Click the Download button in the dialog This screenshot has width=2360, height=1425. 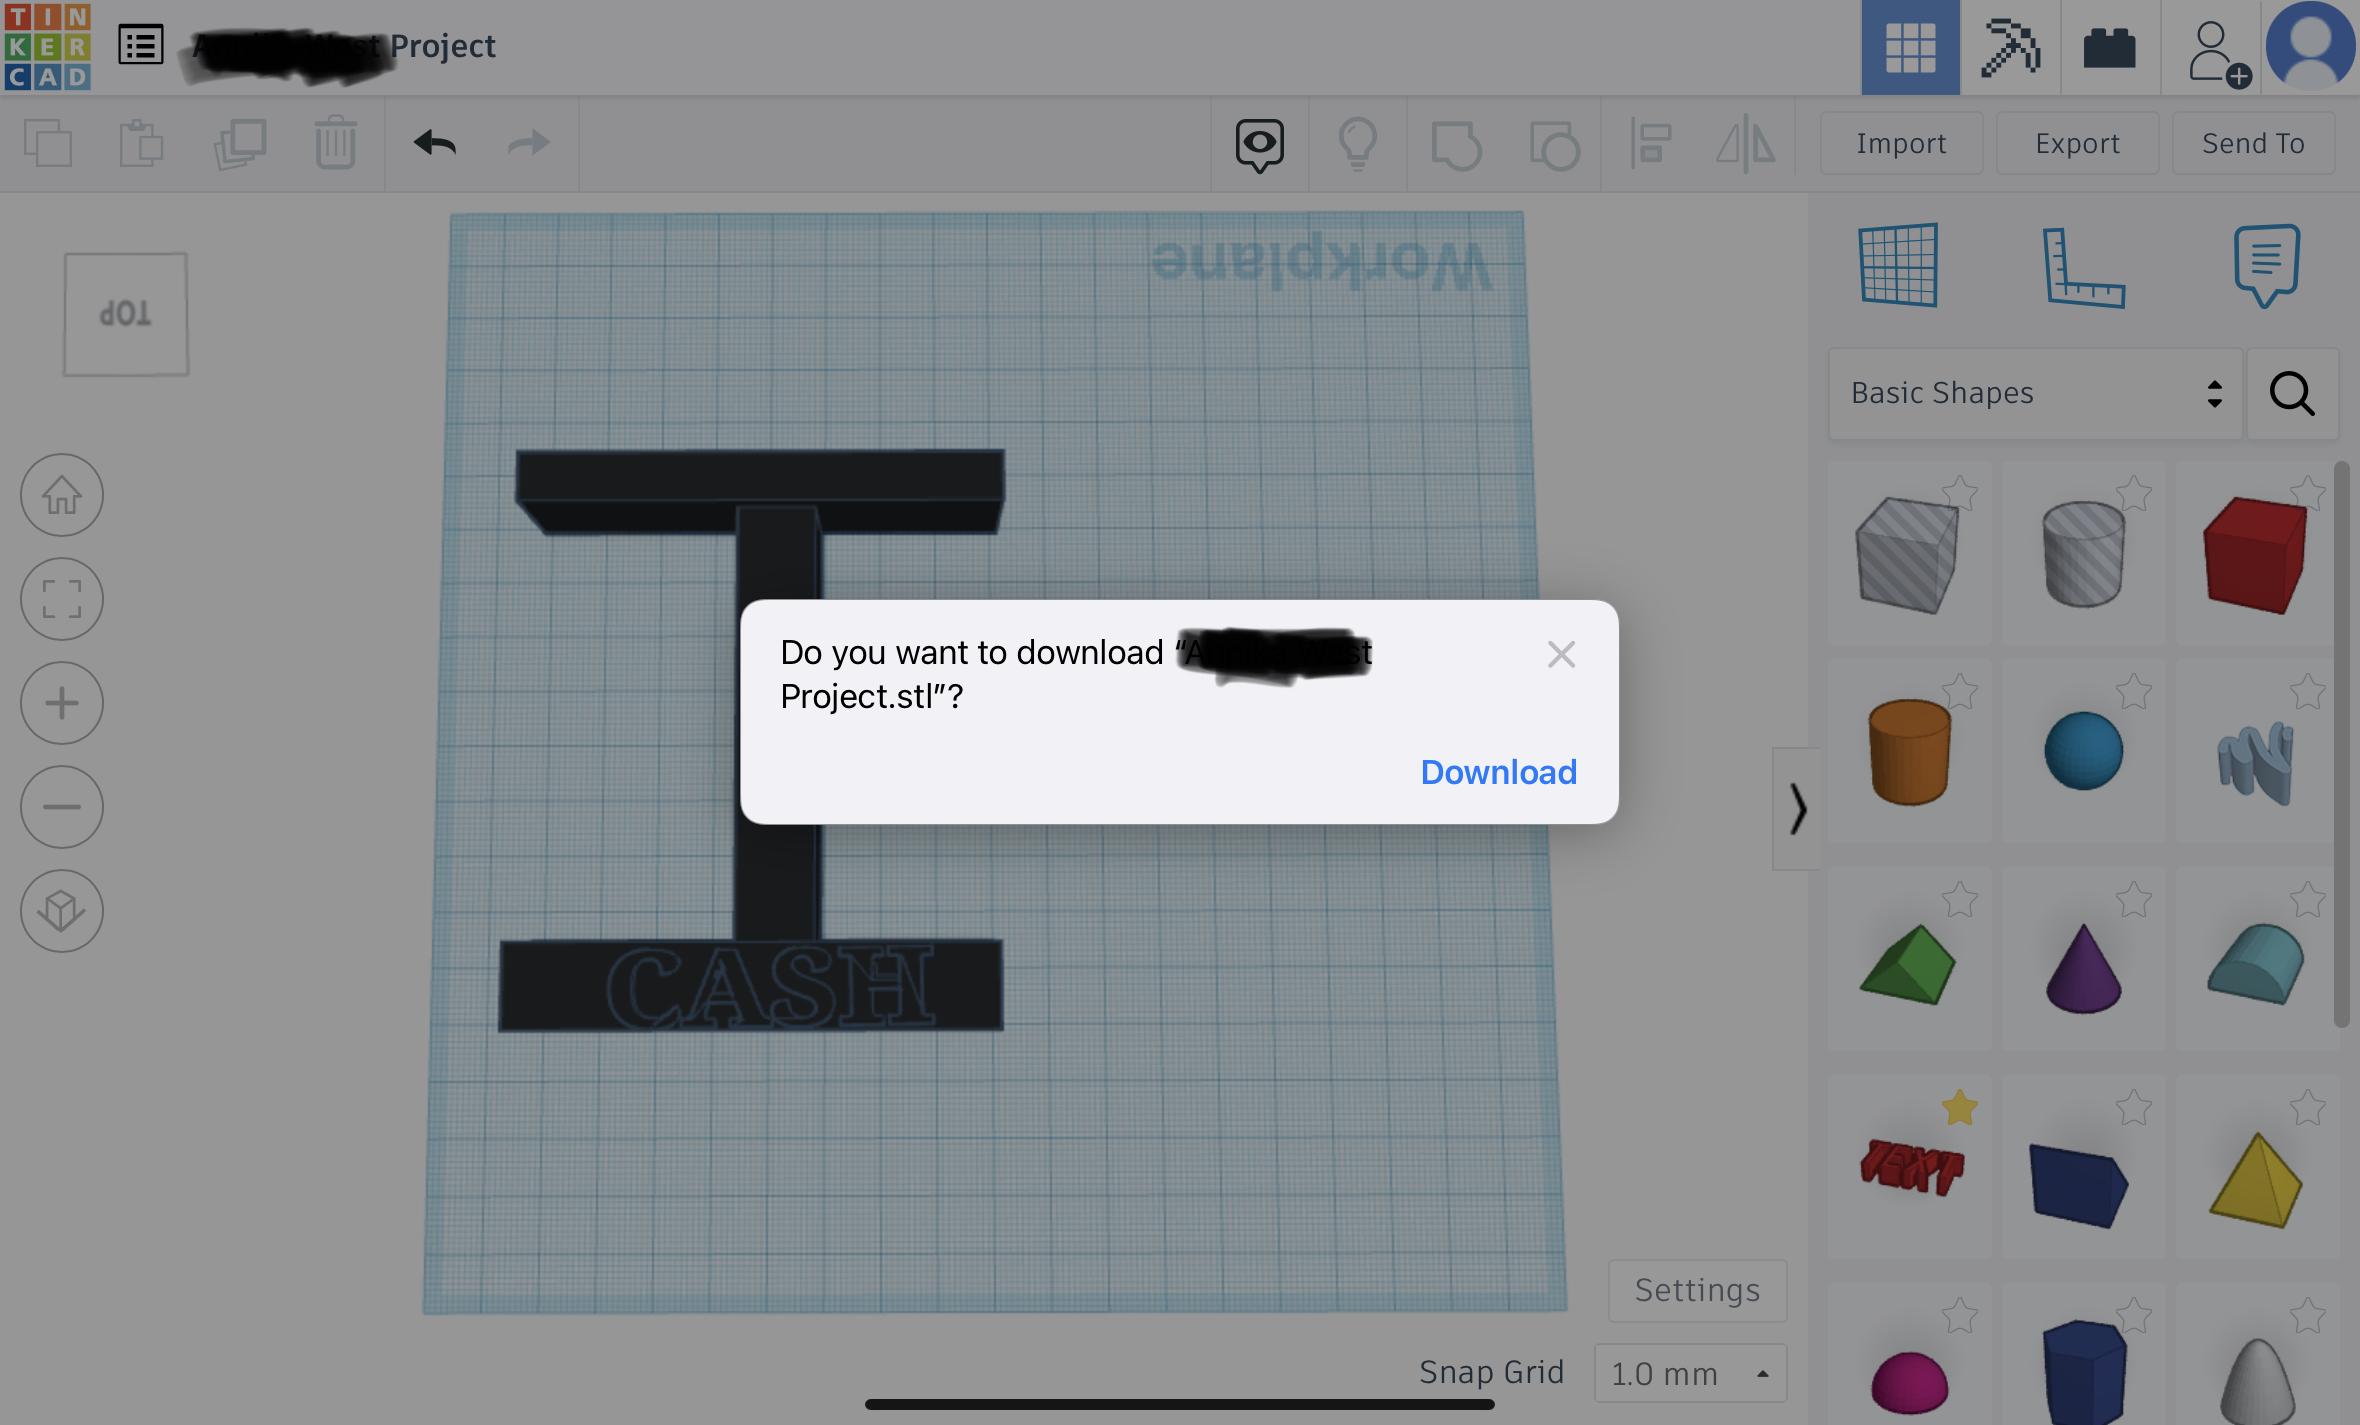pos(1498,772)
